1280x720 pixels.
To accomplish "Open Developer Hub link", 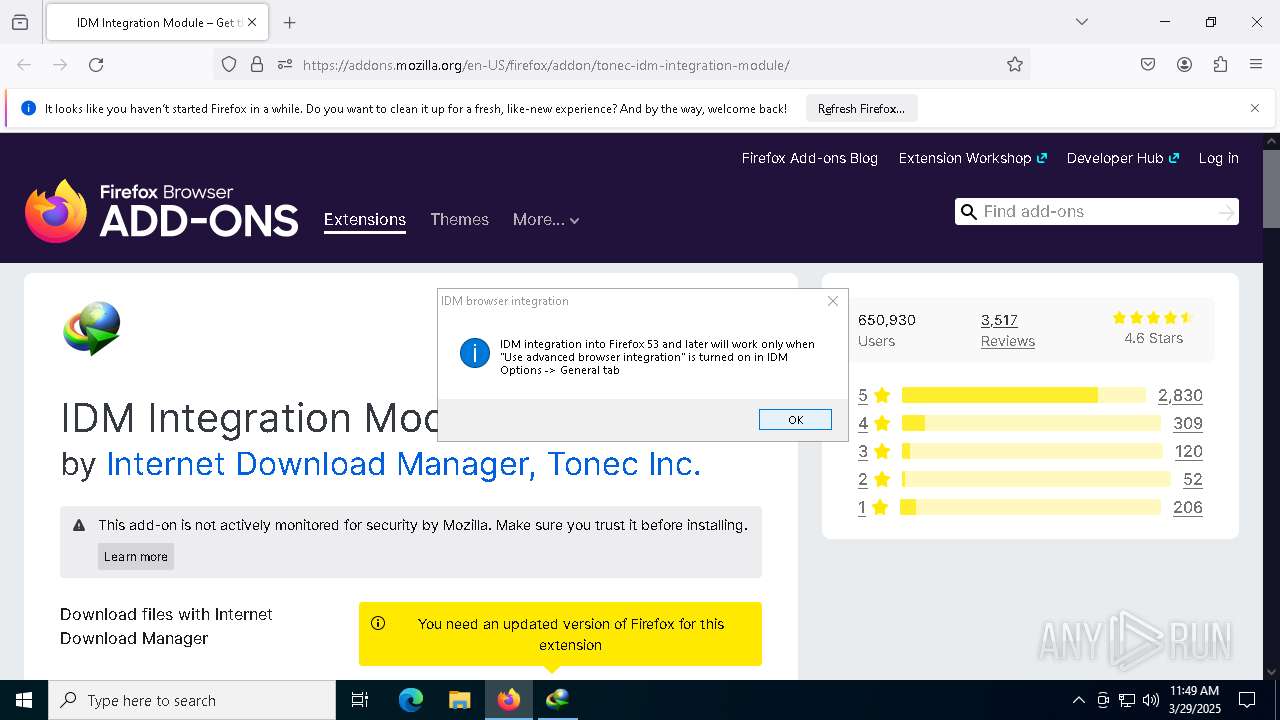I will [x=1122, y=158].
